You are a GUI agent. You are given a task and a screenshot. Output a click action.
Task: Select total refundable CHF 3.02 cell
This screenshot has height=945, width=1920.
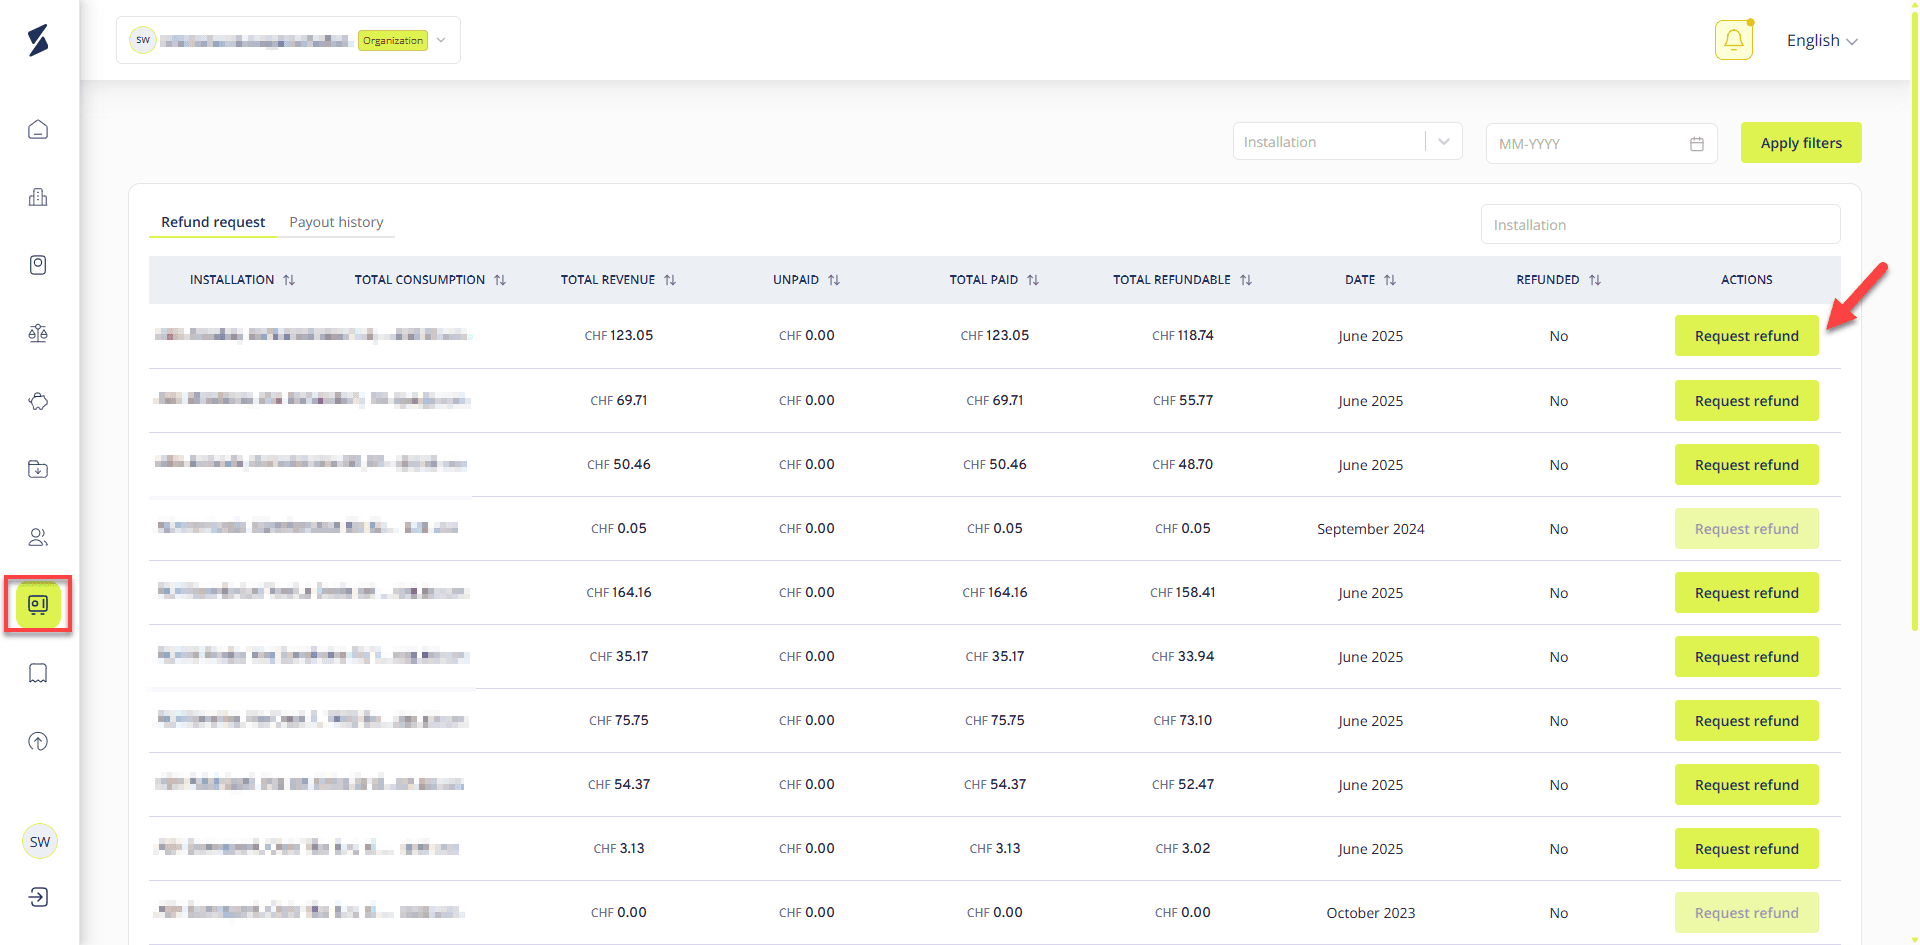(1182, 848)
